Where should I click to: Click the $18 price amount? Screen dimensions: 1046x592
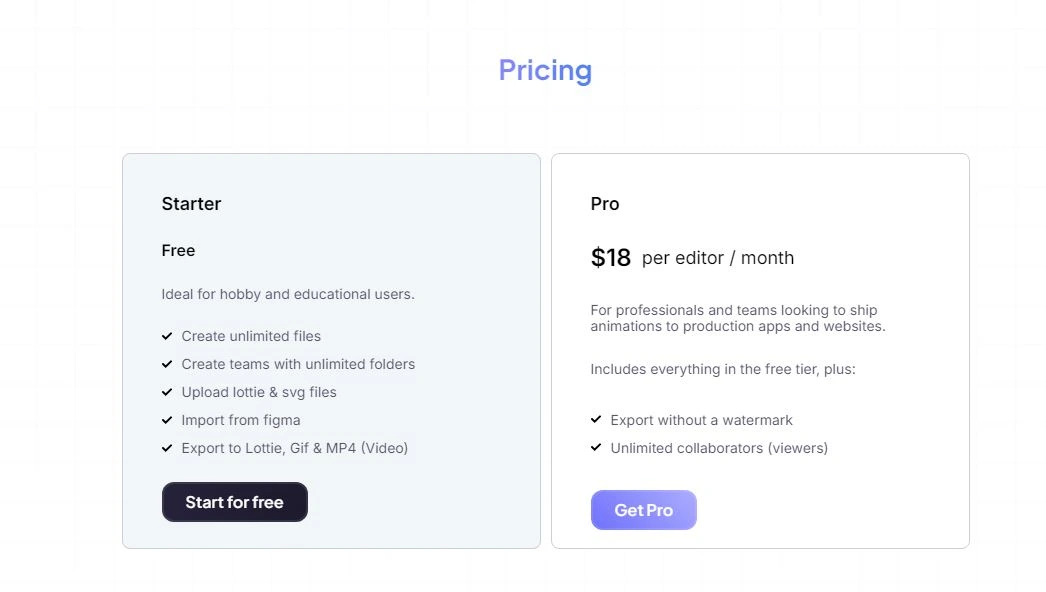tap(611, 258)
